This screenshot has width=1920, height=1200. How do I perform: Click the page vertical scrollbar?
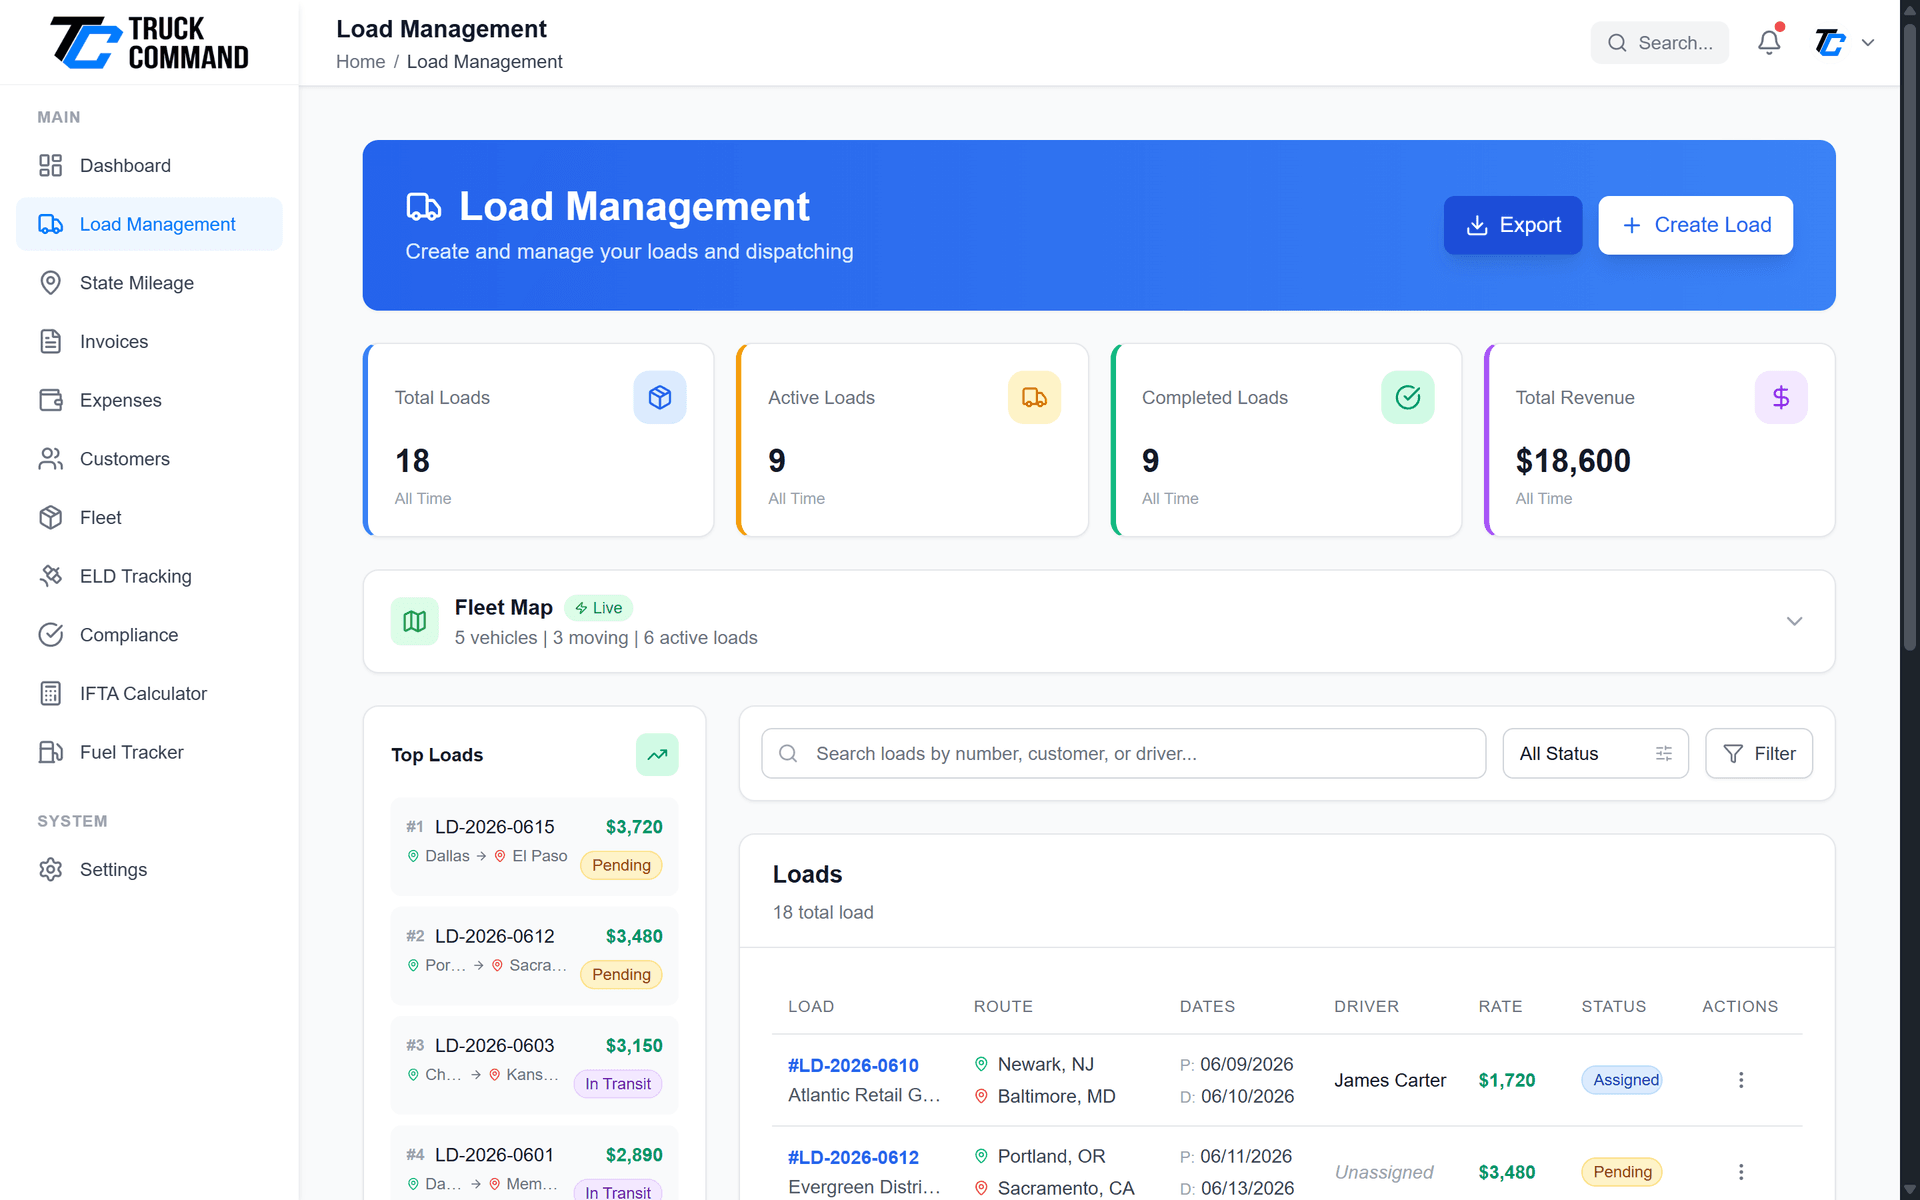tap(1910, 336)
